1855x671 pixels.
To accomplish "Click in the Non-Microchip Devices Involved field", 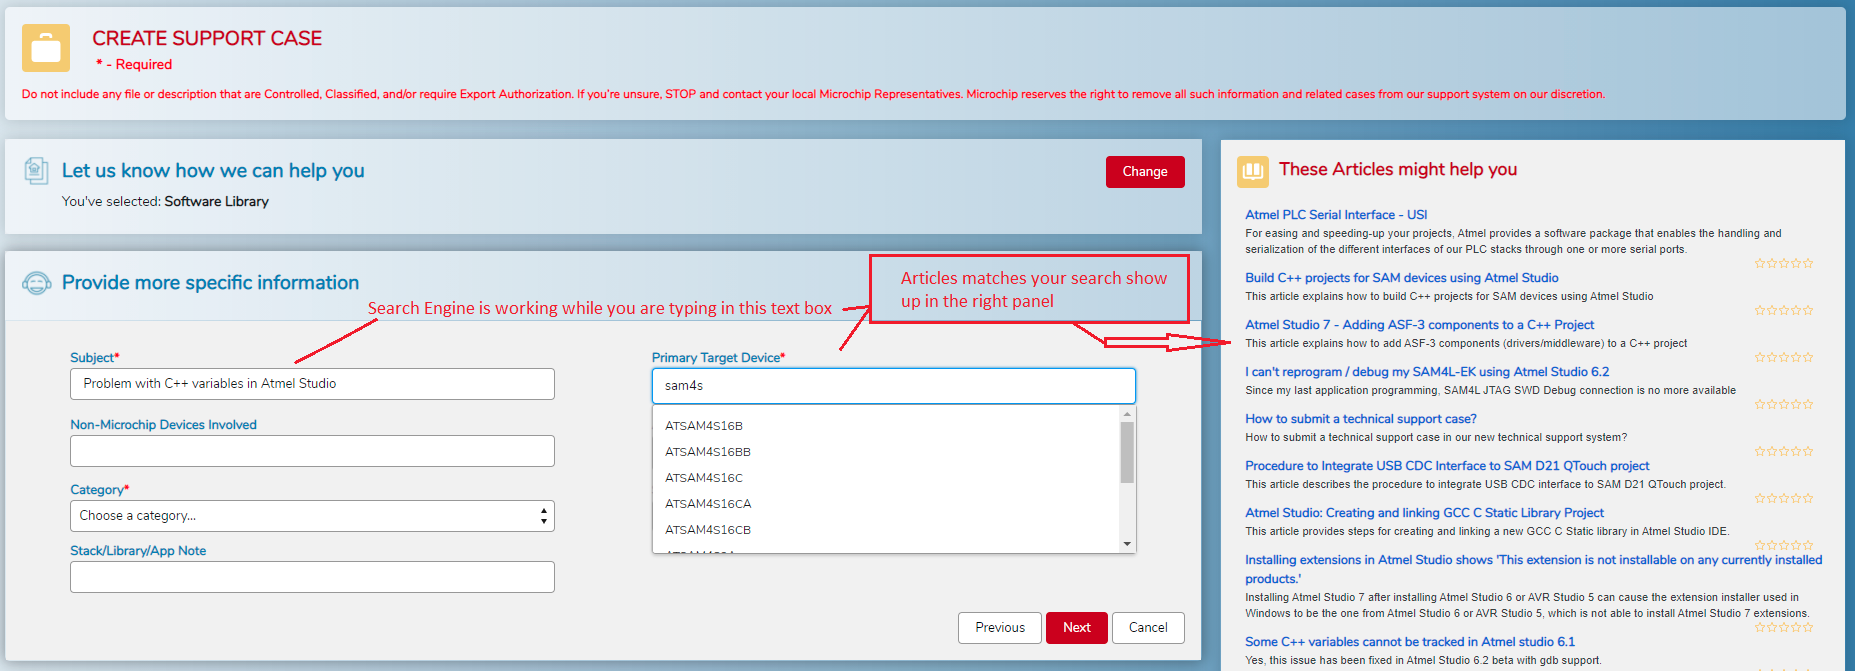I will pyautogui.click(x=312, y=451).
